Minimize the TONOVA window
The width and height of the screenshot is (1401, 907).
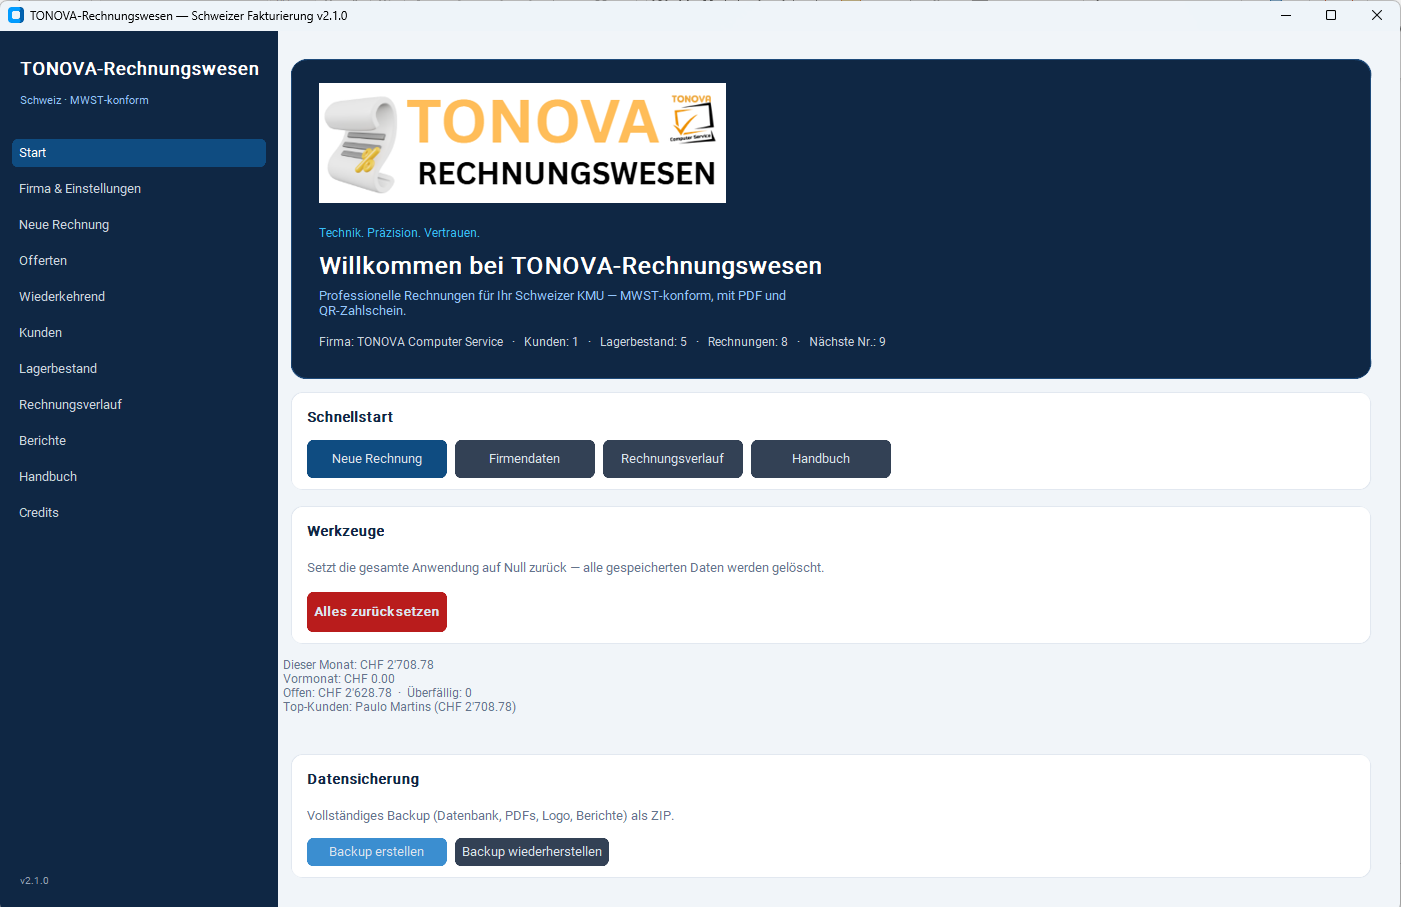pos(1286,15)
